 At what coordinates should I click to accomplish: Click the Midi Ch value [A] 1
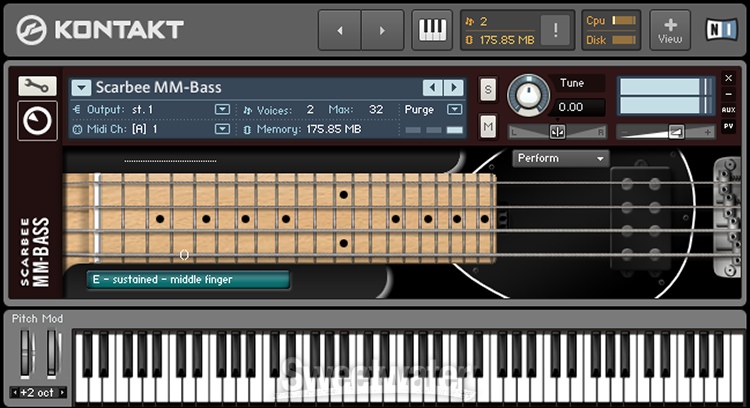point(144,129)
